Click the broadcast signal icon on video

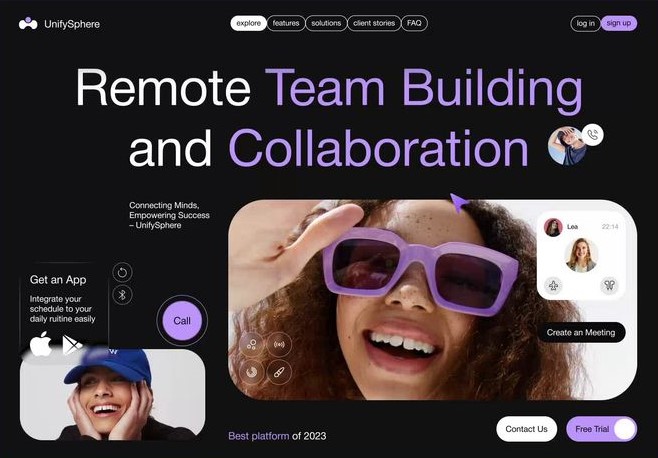[x=279, y=345]
